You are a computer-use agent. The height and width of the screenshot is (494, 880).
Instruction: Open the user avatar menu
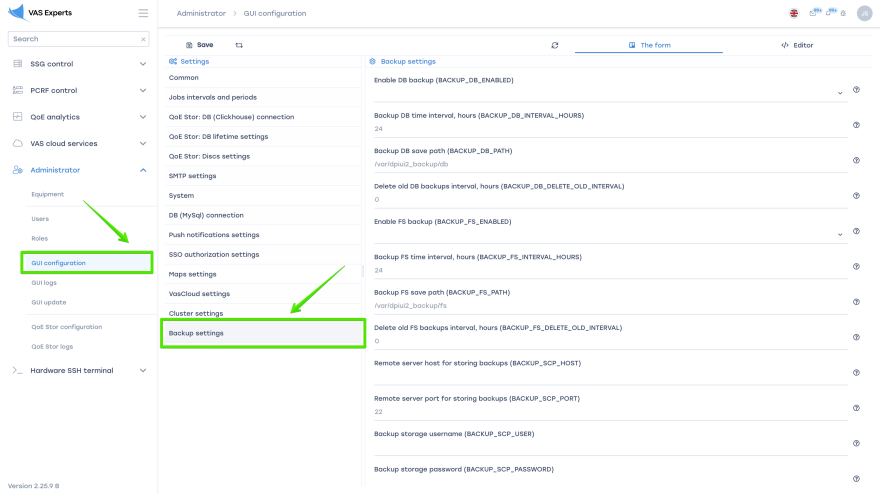pos(864,13)
